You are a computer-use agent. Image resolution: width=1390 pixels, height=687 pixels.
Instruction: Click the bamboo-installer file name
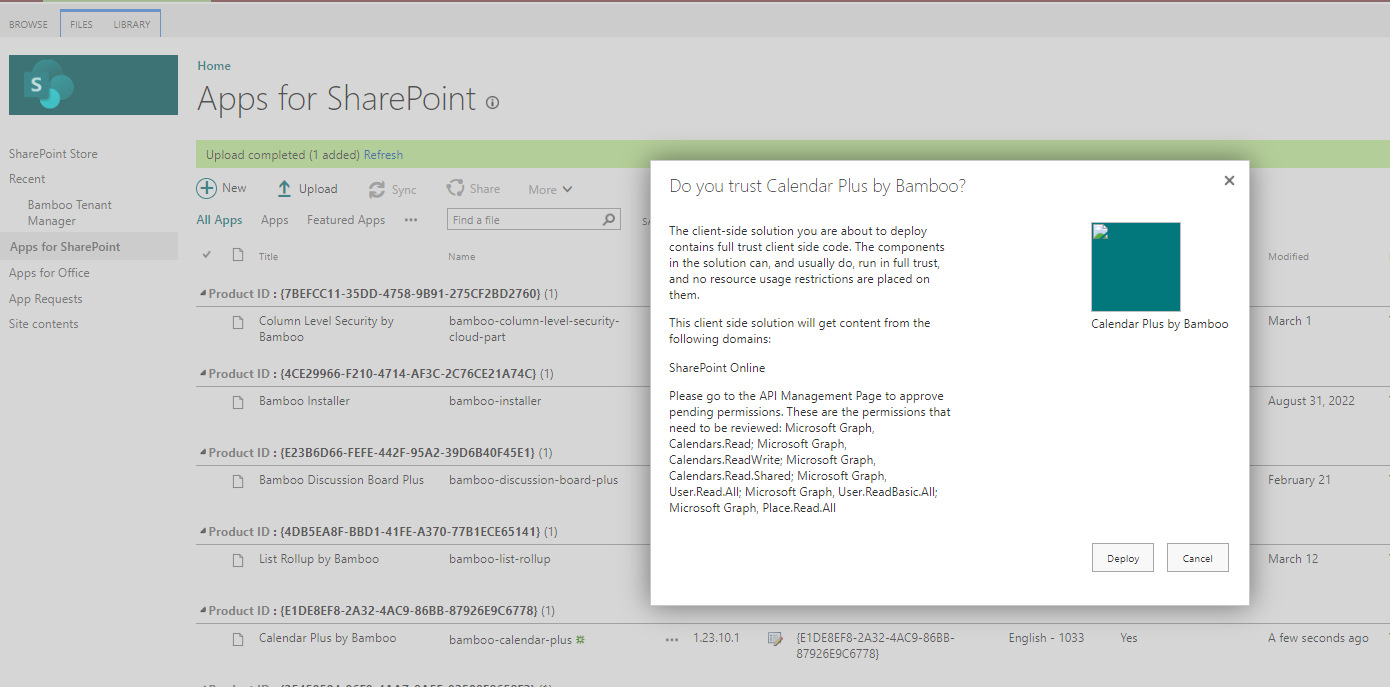tap(495, 401)
